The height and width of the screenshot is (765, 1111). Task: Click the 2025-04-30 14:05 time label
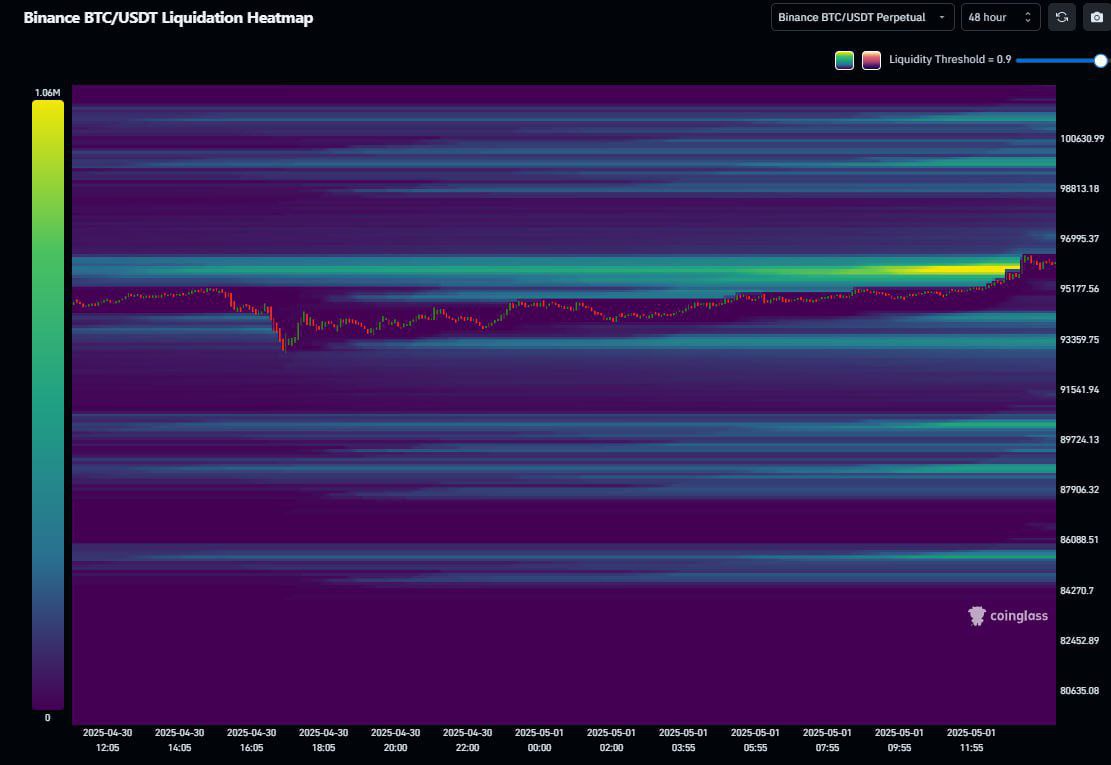tap(179, 740)
